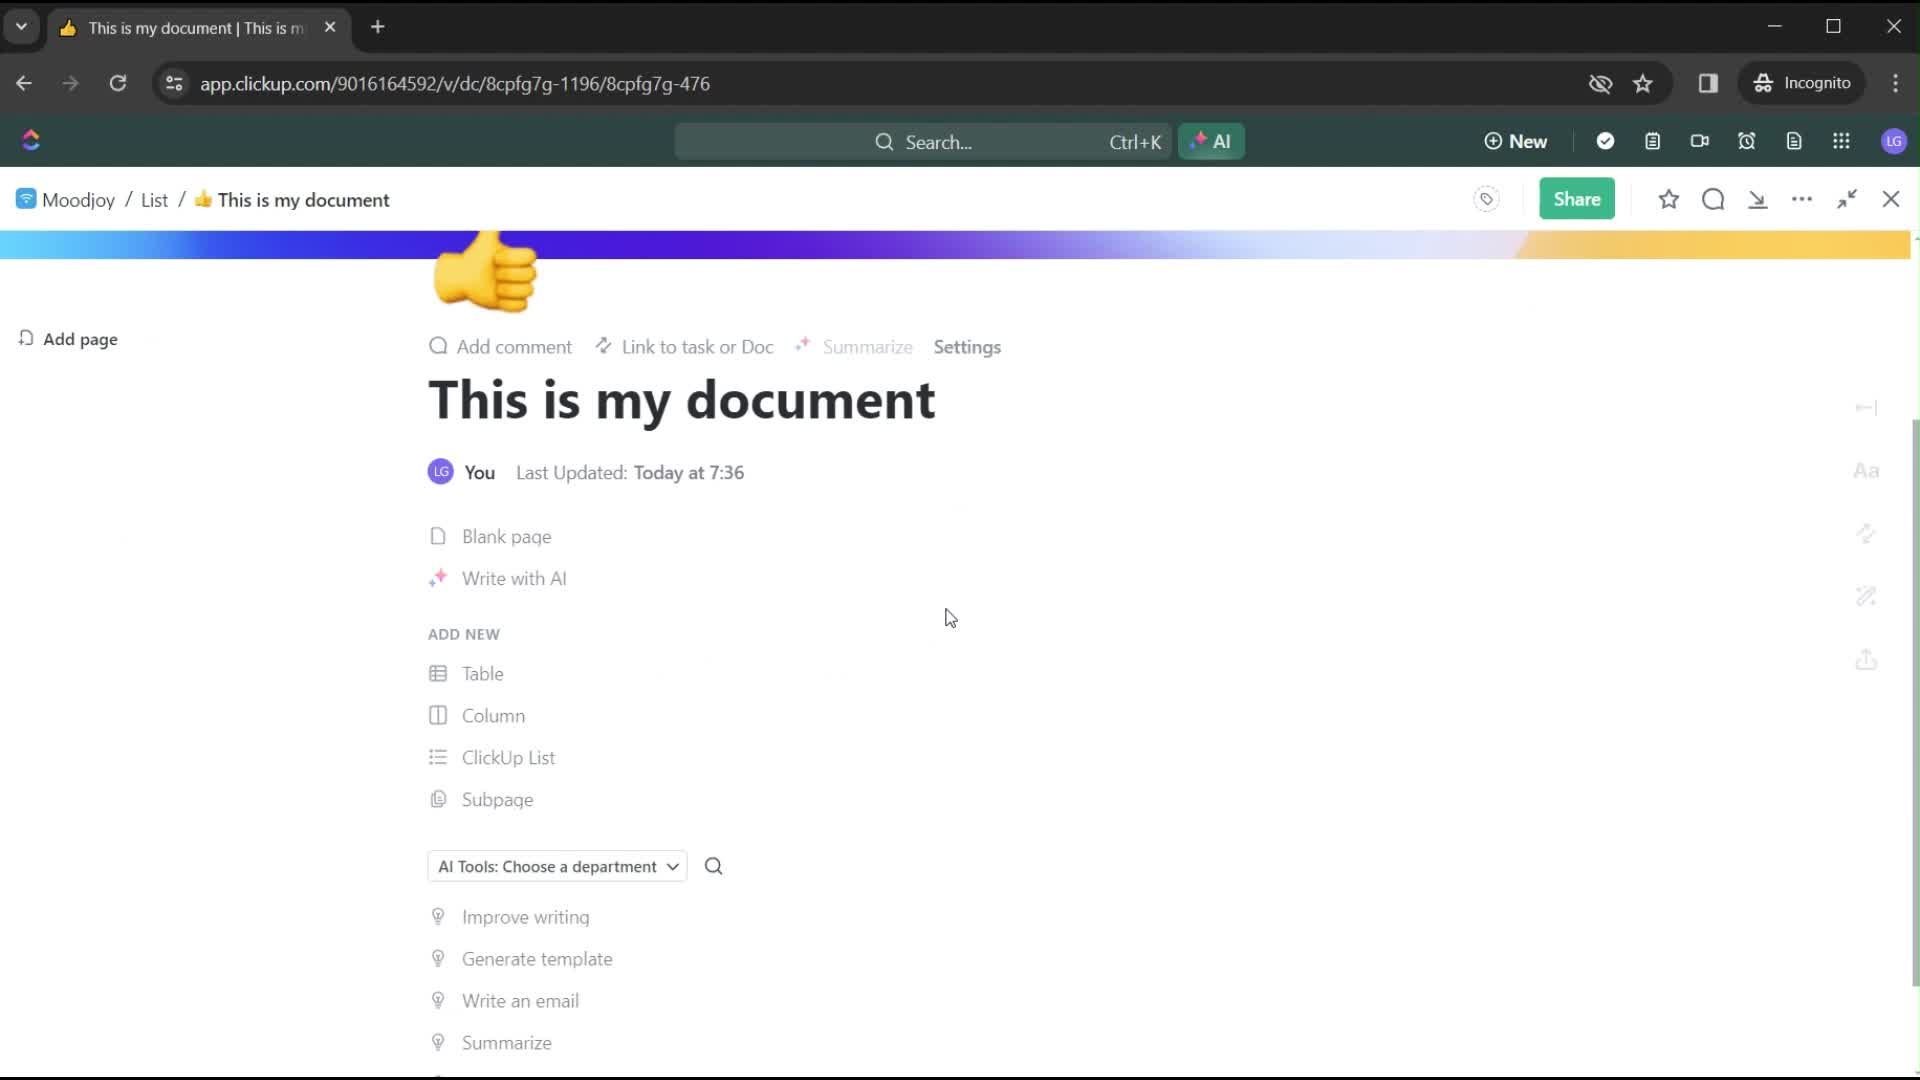Click the Share button to open sharing
This screenshot has width=1920, height=1080.
tap(1580, 199)
